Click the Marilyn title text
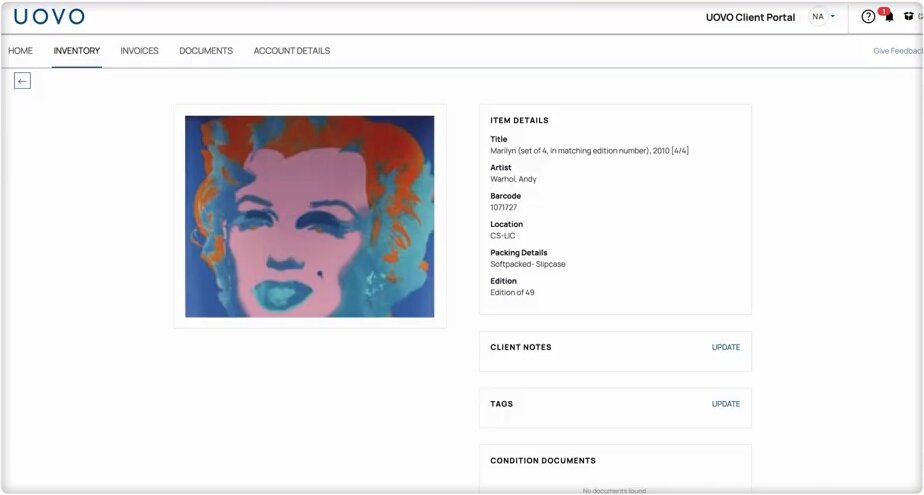This screenshot has height=495, width=924. click(589, 151)
